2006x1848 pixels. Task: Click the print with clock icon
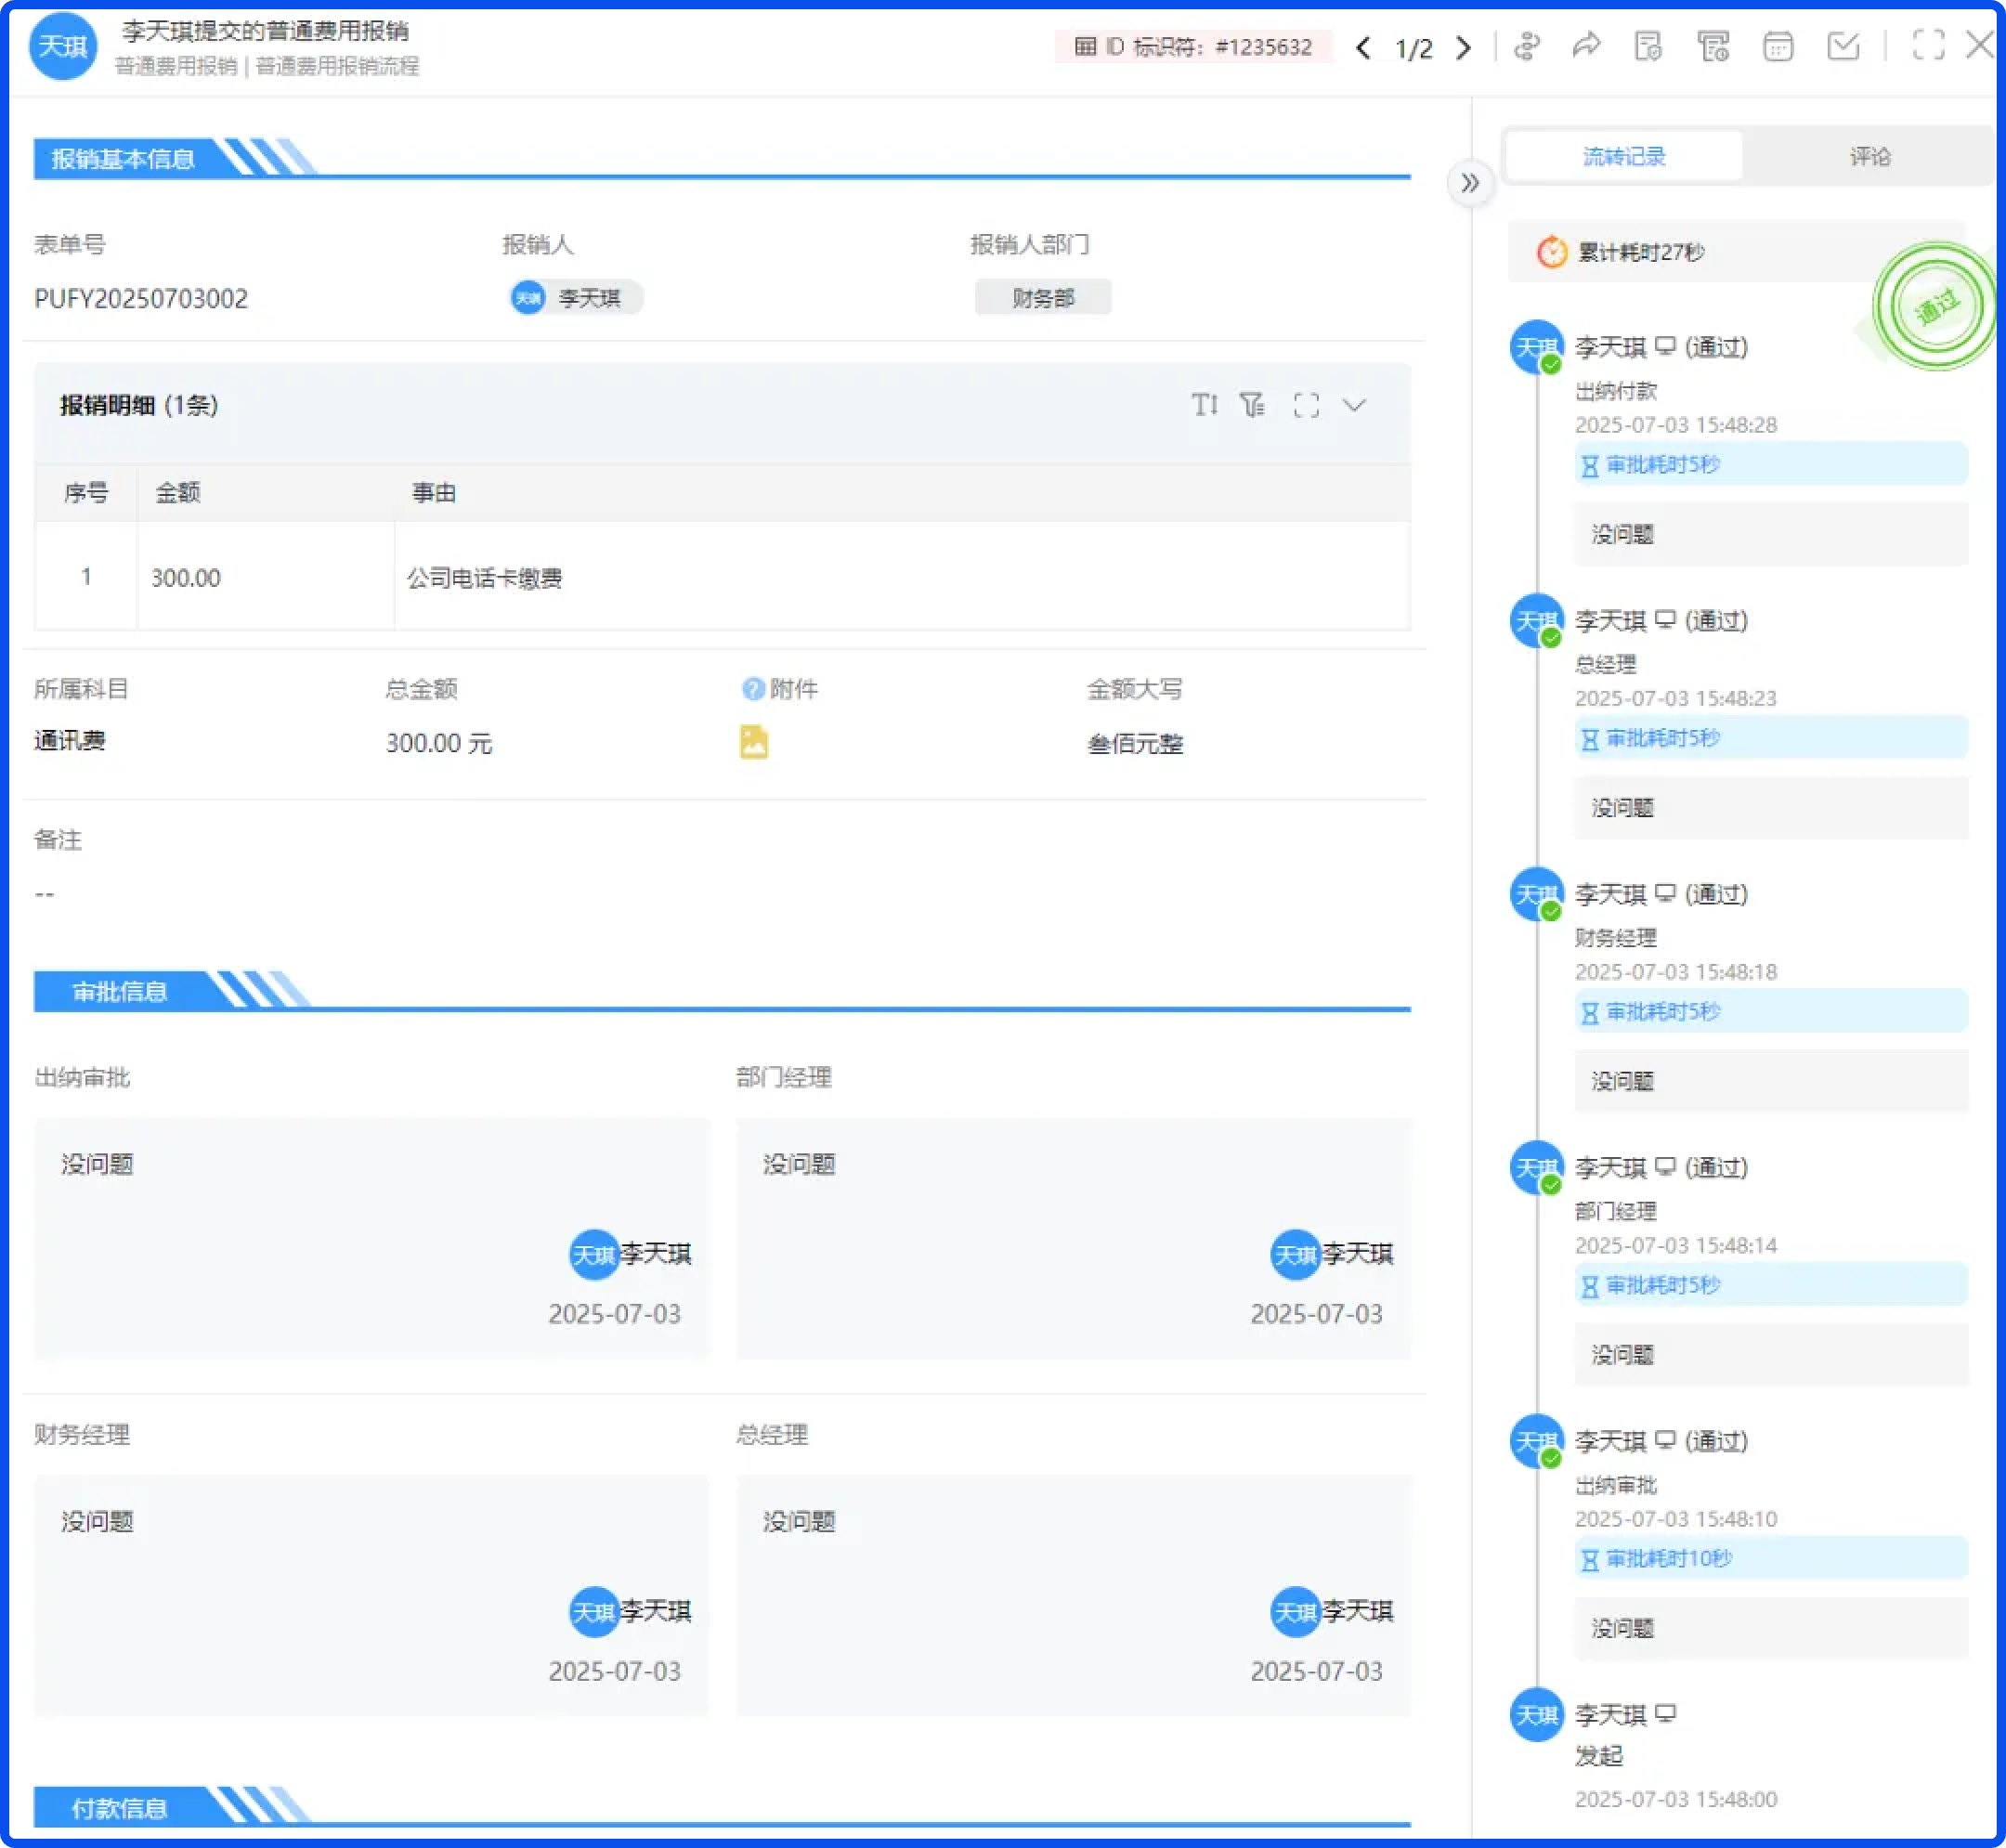pos(1713,47)
